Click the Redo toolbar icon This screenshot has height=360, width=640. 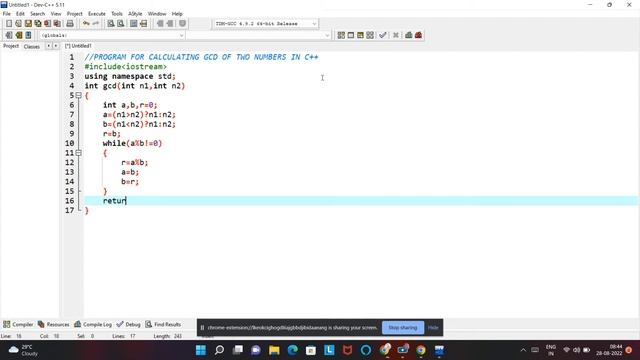point(96,24)
